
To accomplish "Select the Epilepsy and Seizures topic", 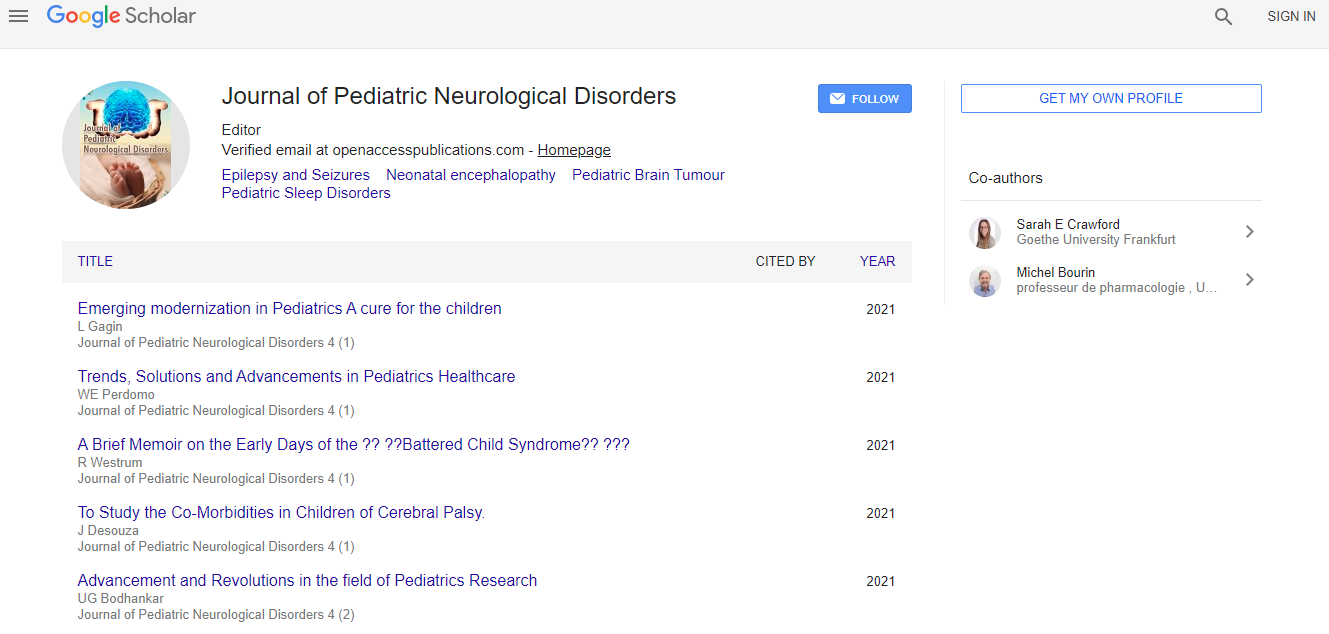I will click(295, 175).
